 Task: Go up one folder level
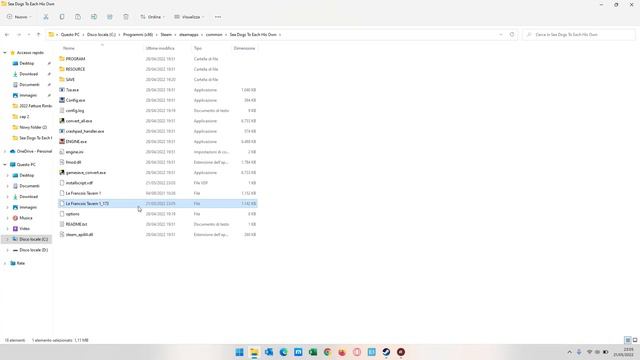[x=38, y=35]
